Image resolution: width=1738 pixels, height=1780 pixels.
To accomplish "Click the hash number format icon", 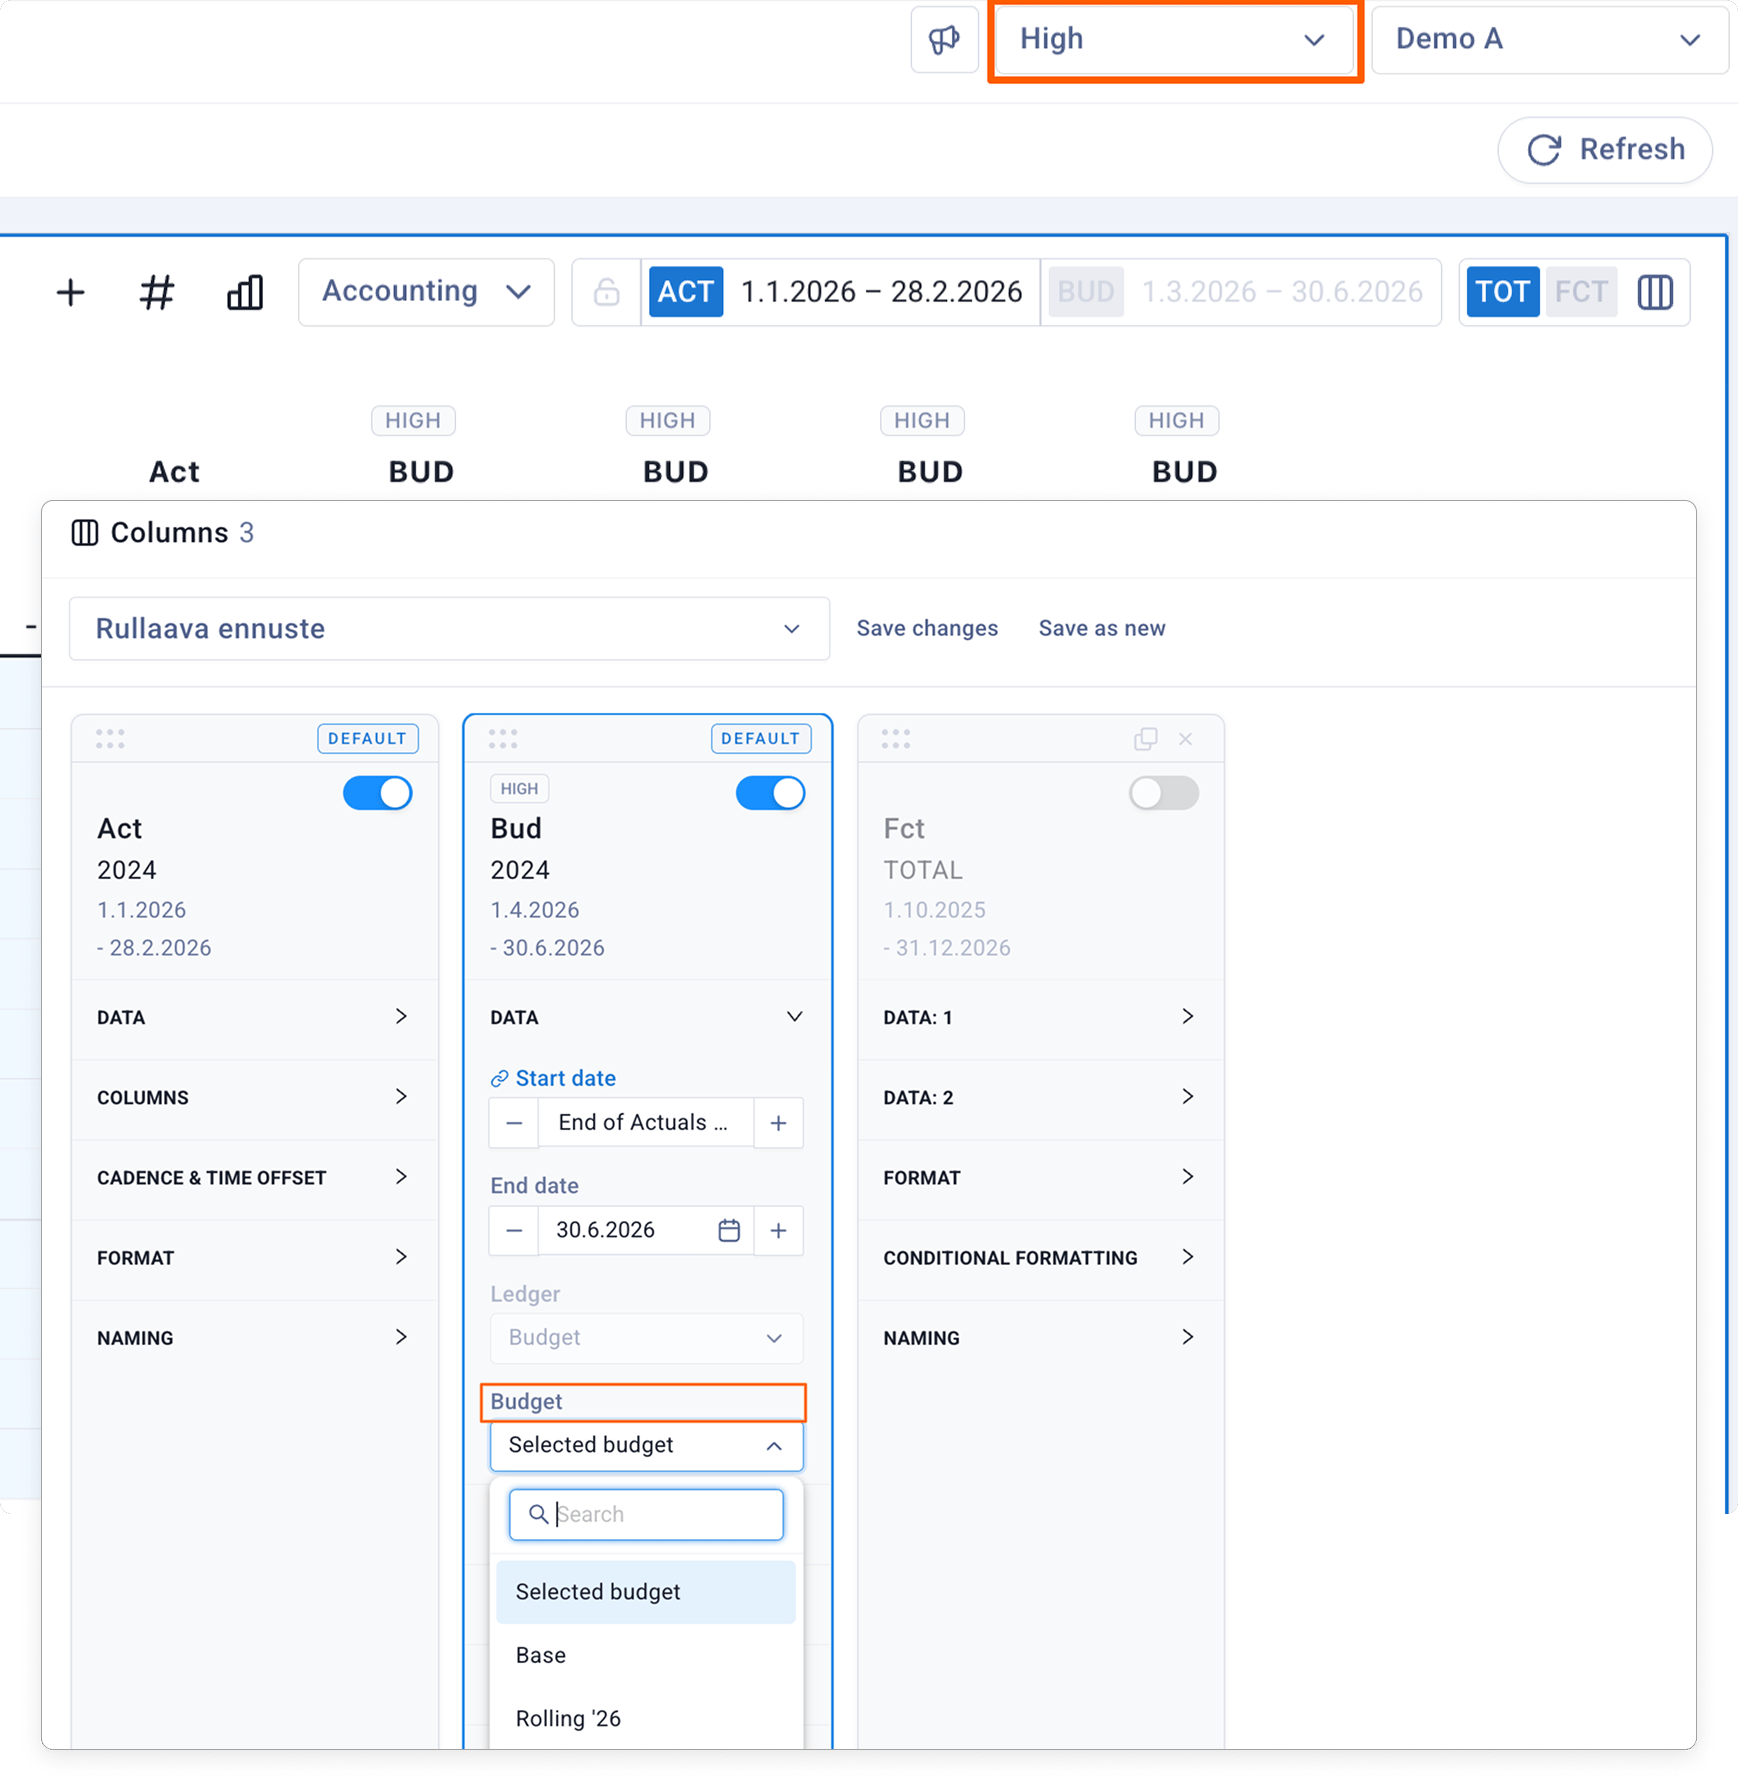I will pos(157,292).
